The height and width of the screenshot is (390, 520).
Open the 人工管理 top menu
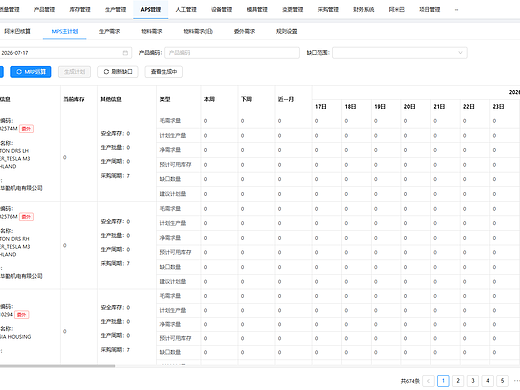point(186,10)
